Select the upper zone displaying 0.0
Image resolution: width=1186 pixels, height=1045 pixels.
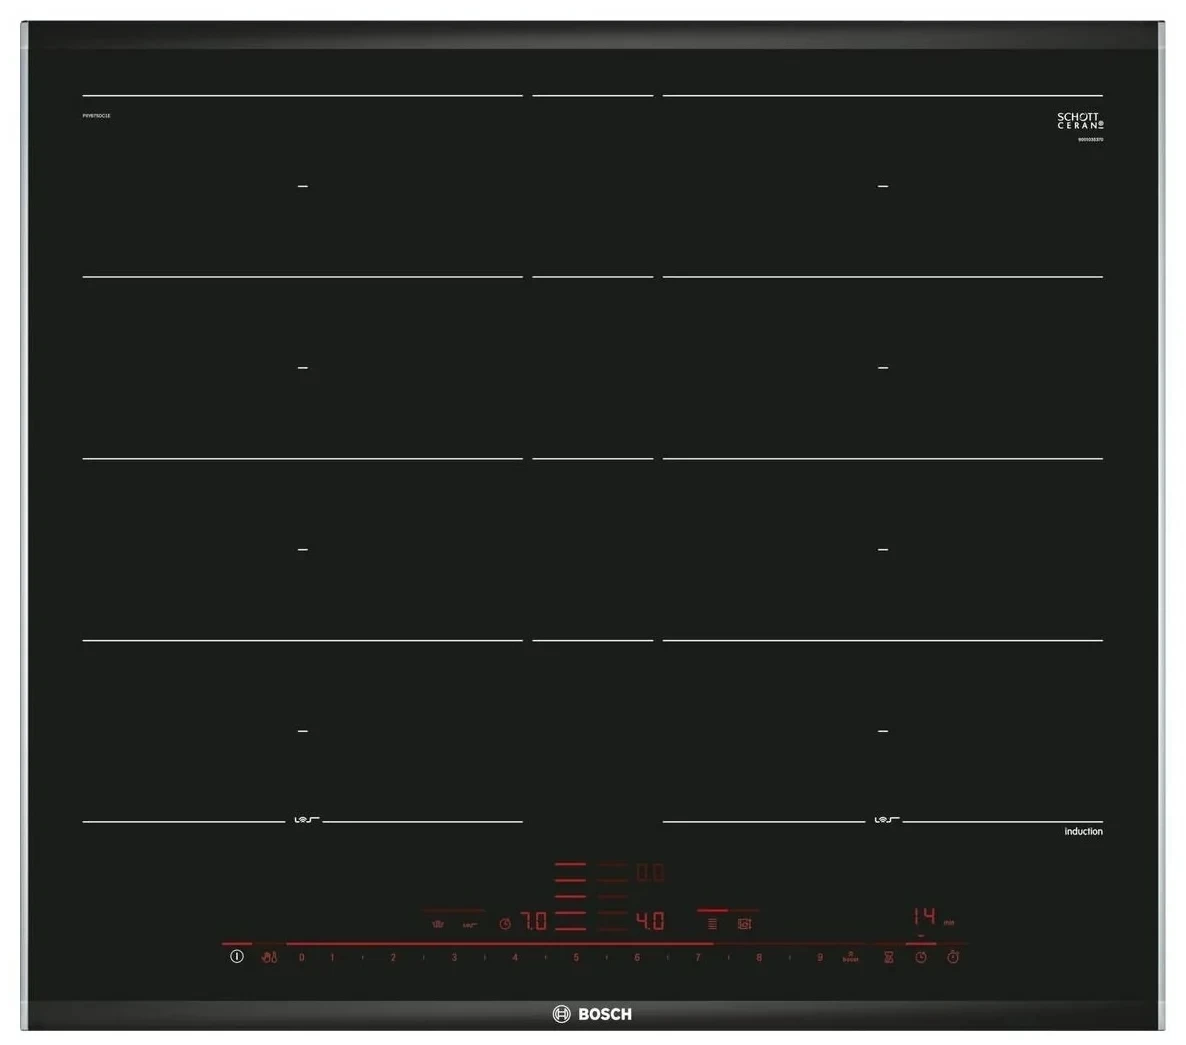pos(650,873)
